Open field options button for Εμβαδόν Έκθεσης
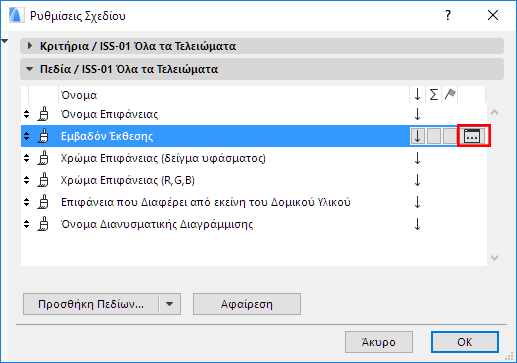The image size is (517, 363). click(472, 136)
